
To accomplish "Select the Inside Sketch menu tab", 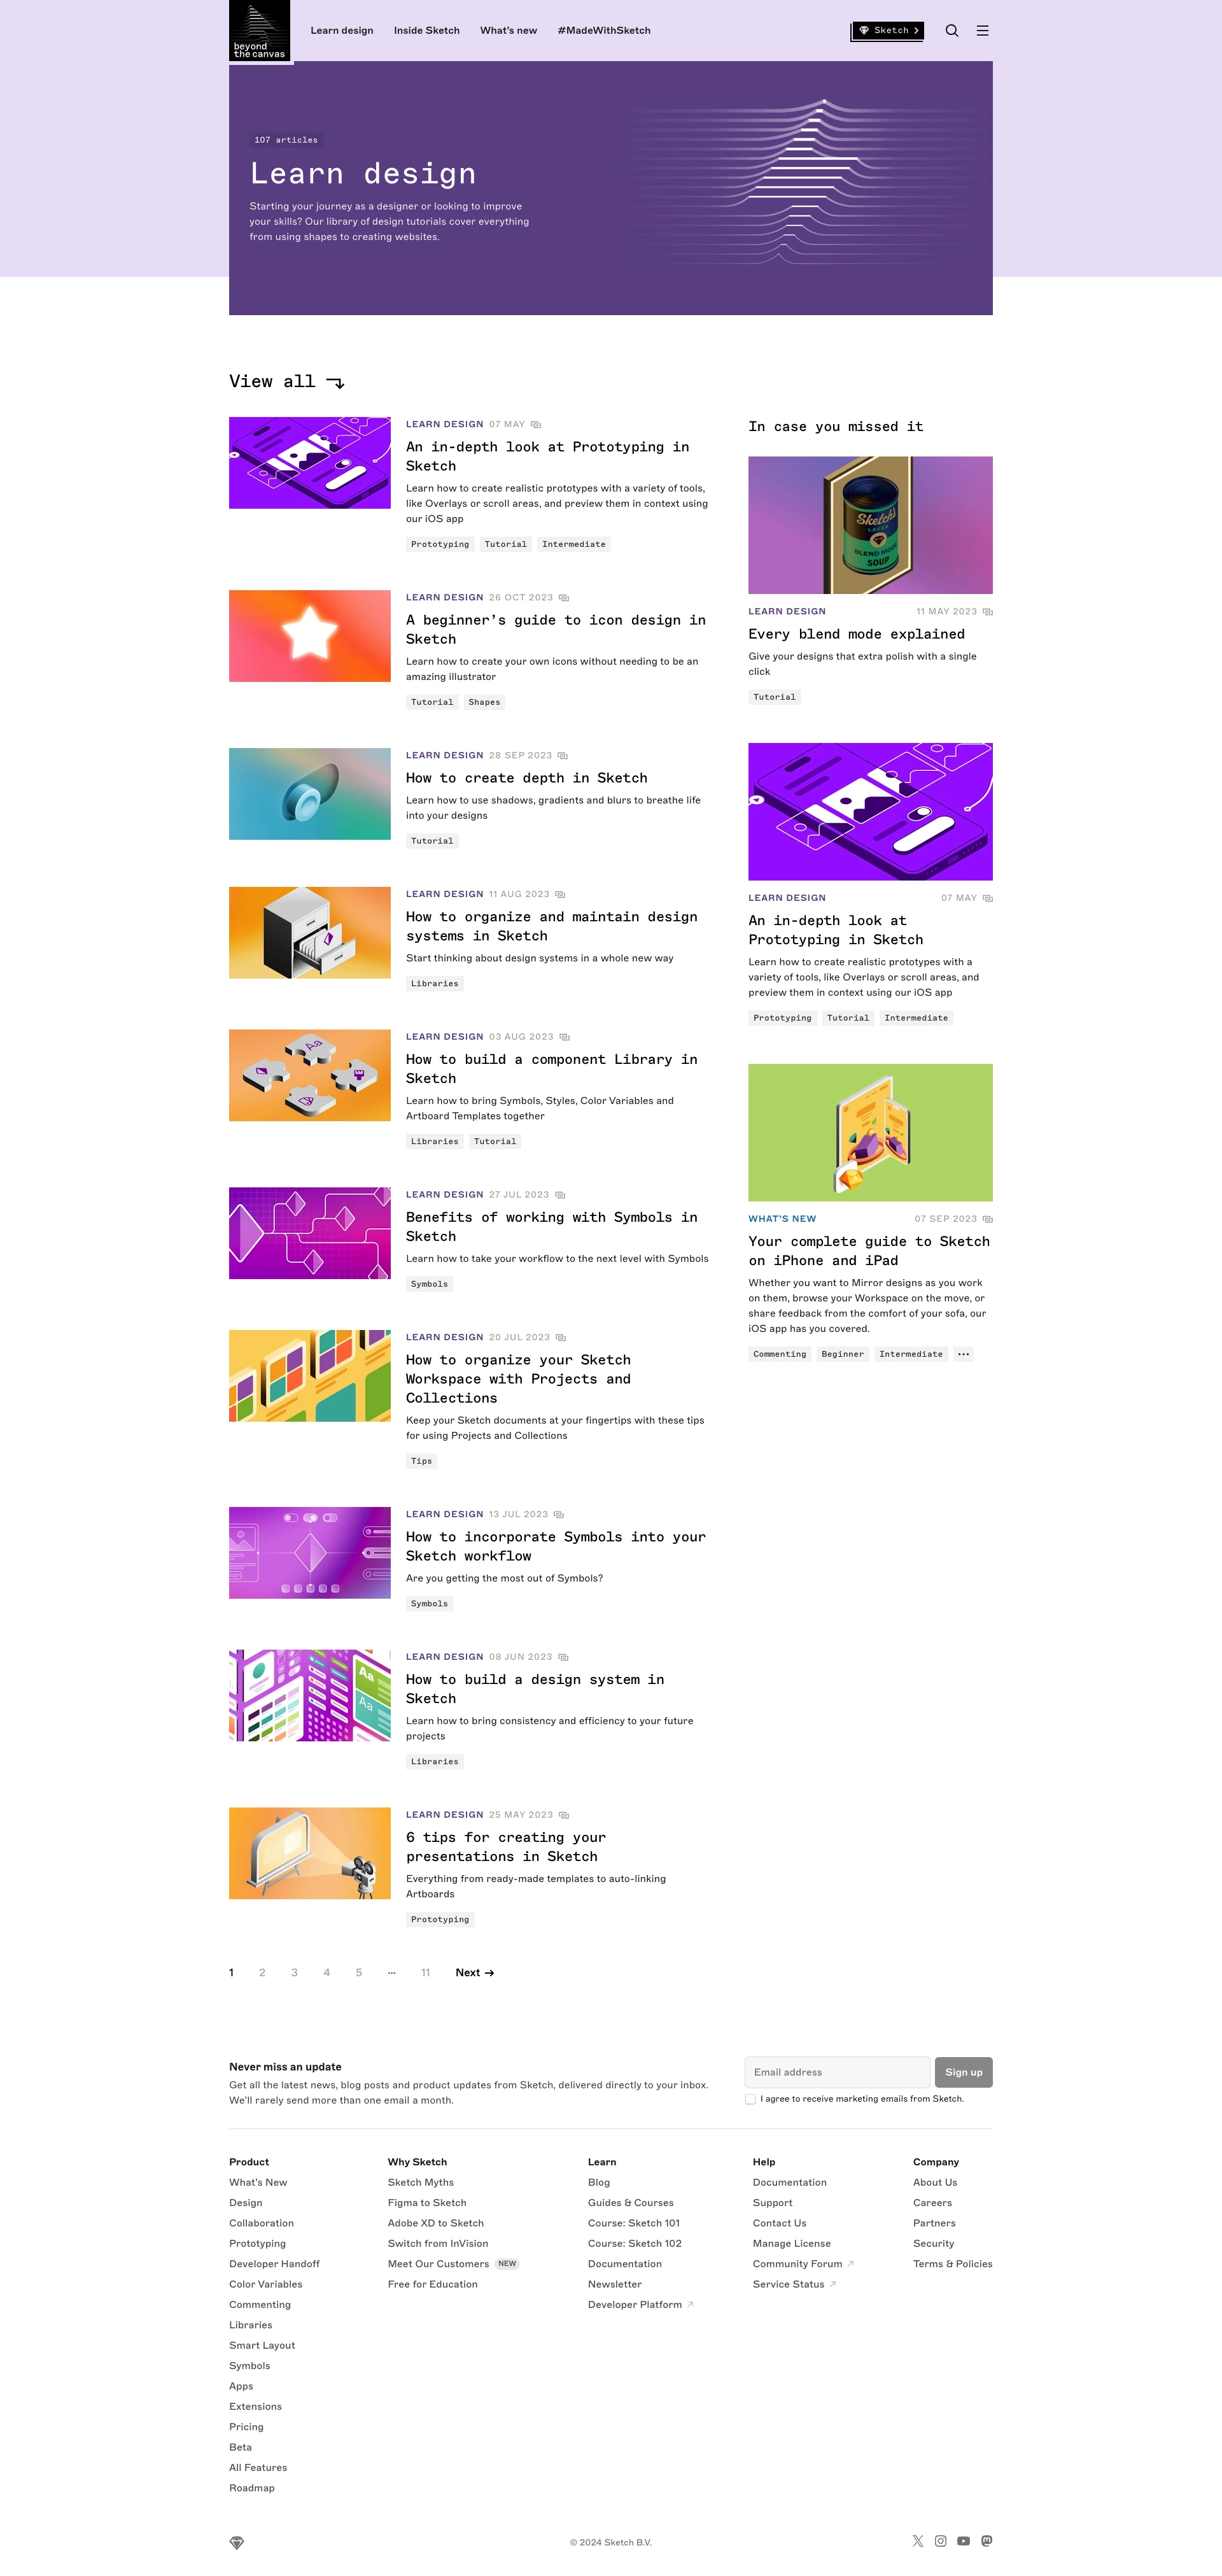I will pos(424,28).
